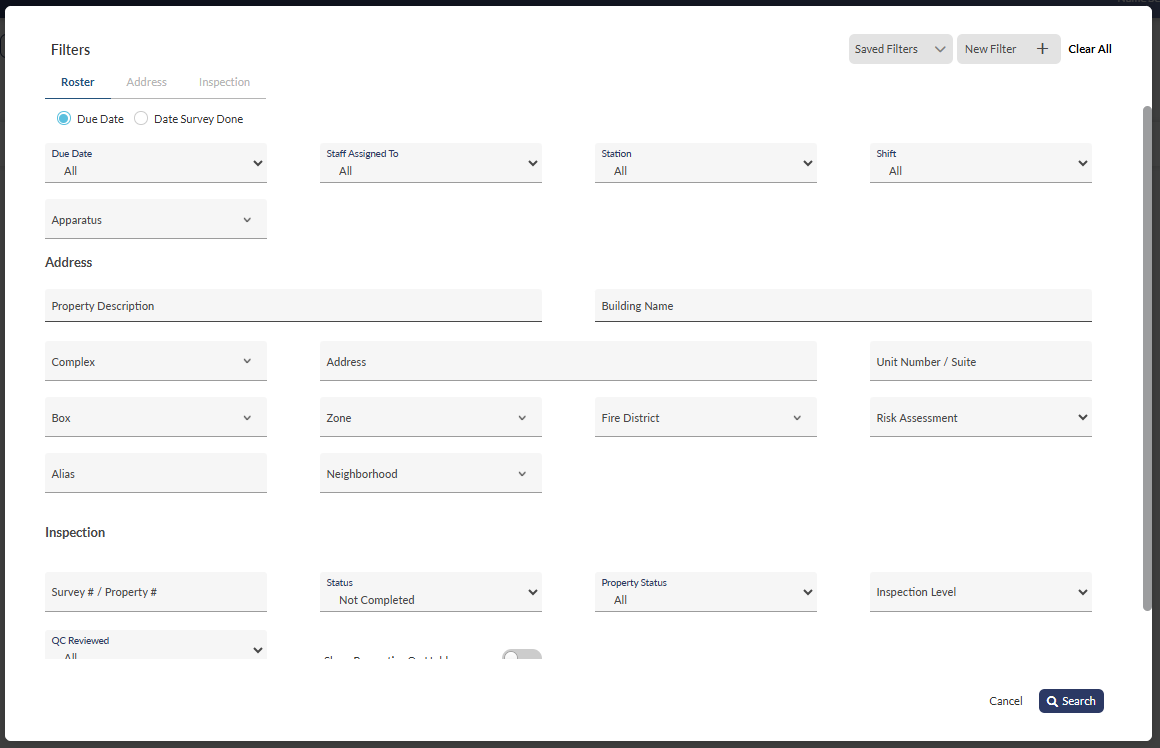Click the magnifier Search button

point(1071,701)
